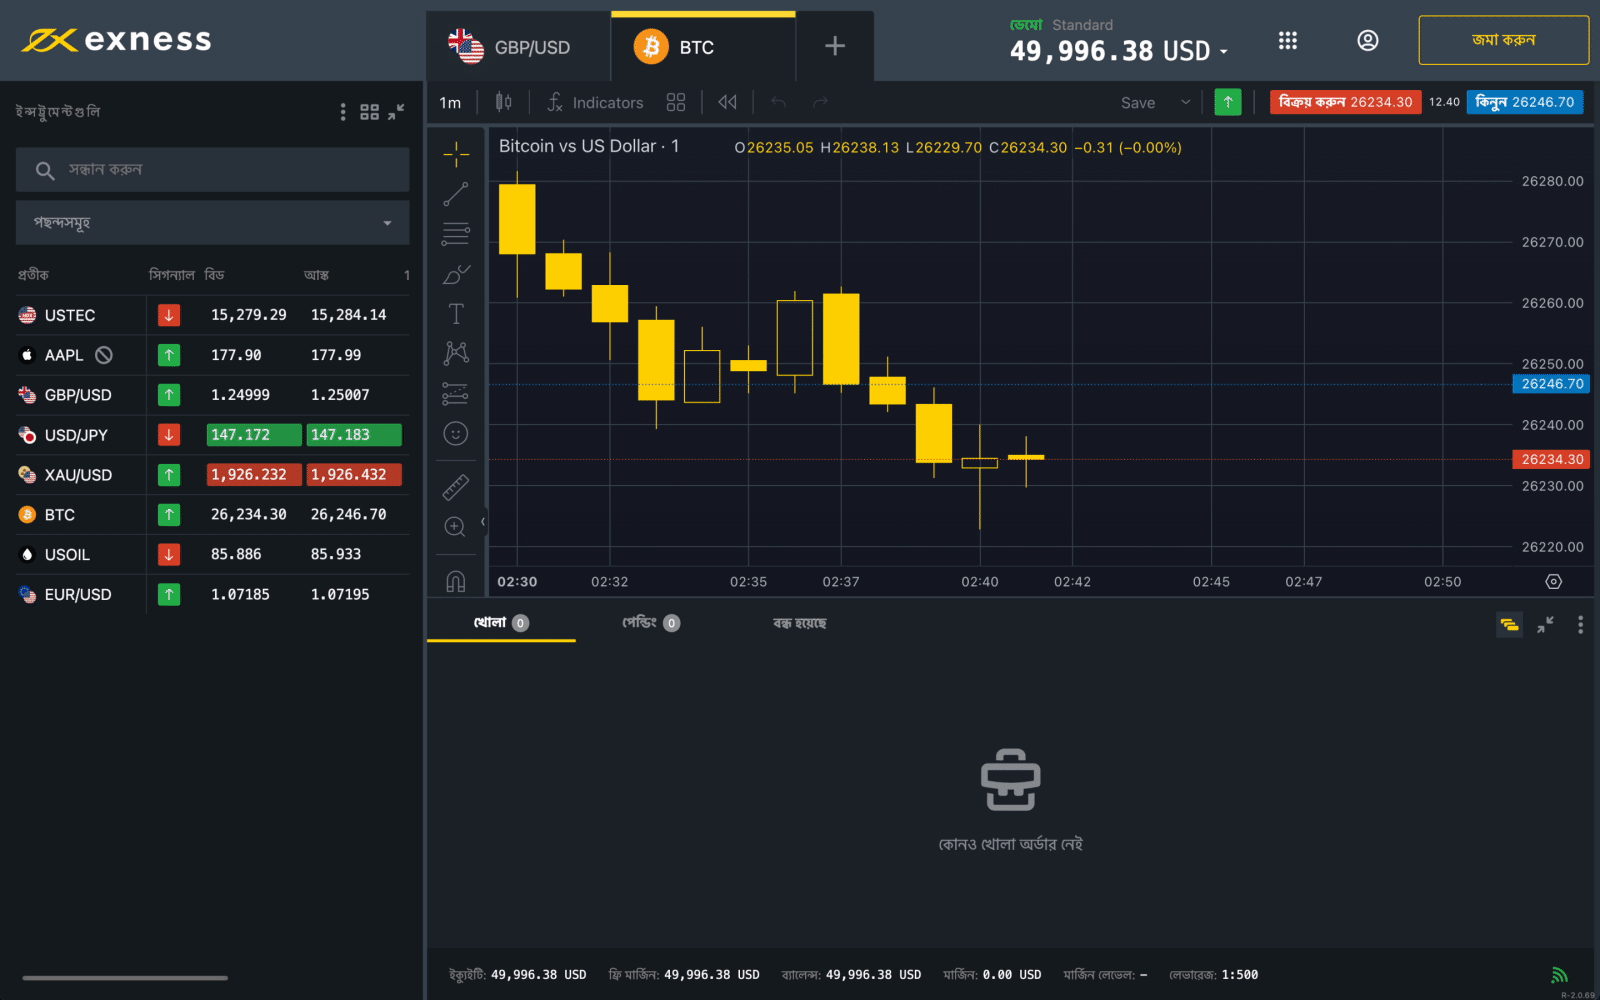Click the BTC green up signal
Image resolution: width=1600 pixels, height=1000 pixels.
pos(169,515)
